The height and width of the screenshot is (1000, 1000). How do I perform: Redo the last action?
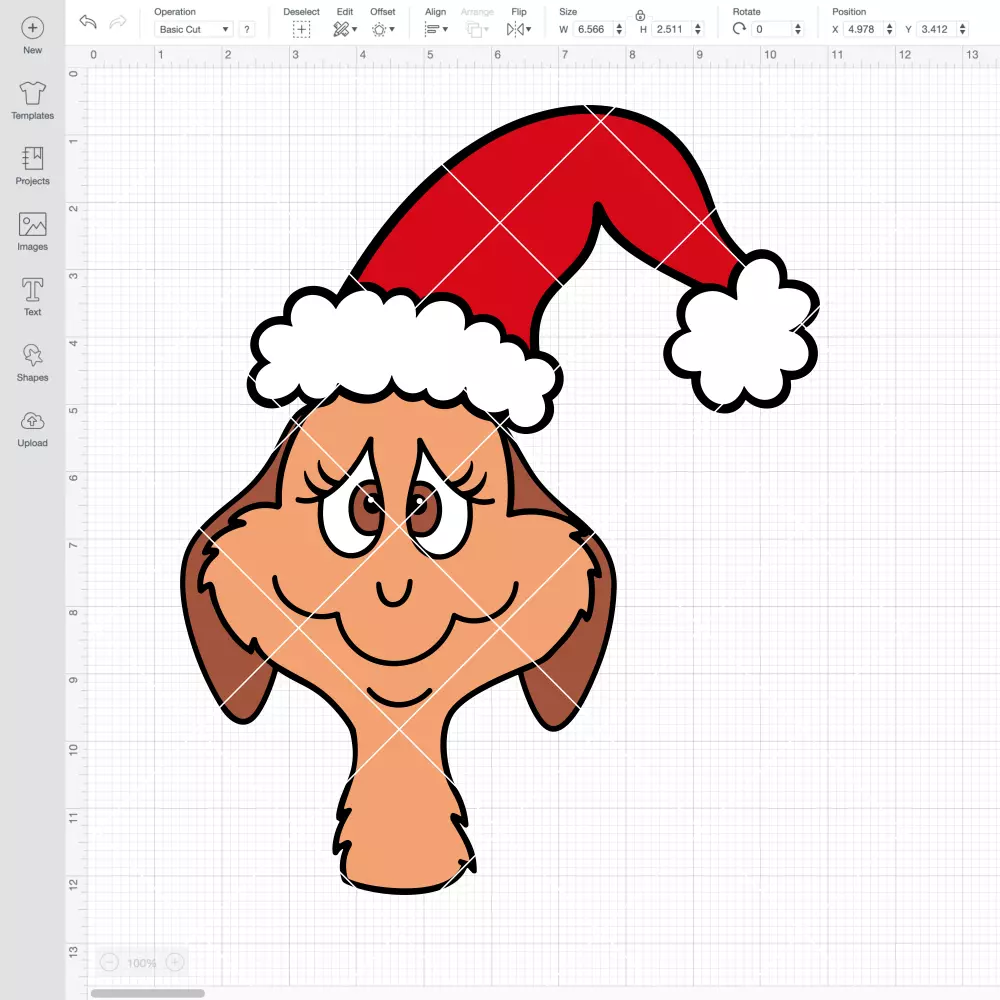(x=118, y=22)
